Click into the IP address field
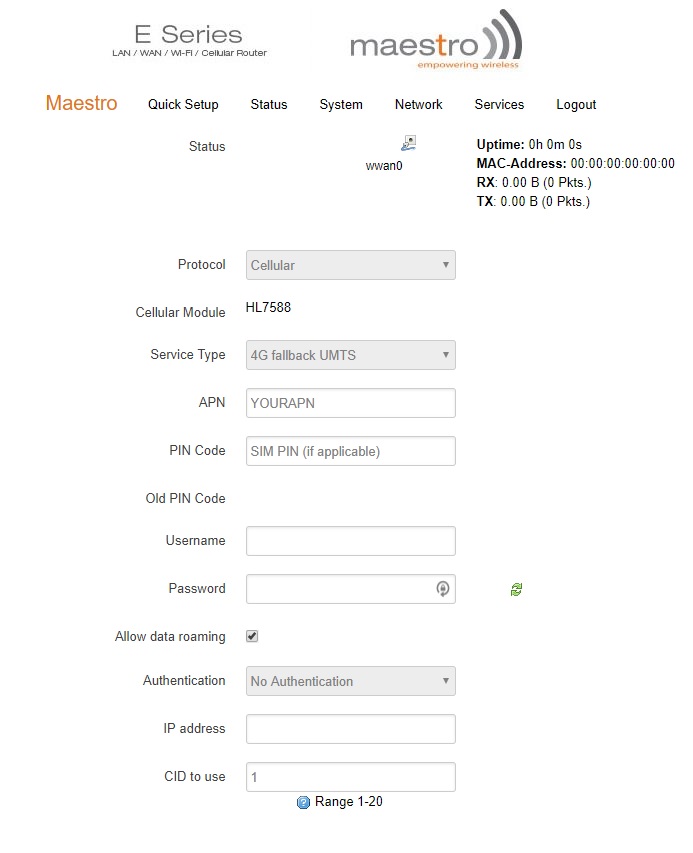The width and height of the screenshot is (693, 853). click(x=351, y=729)
